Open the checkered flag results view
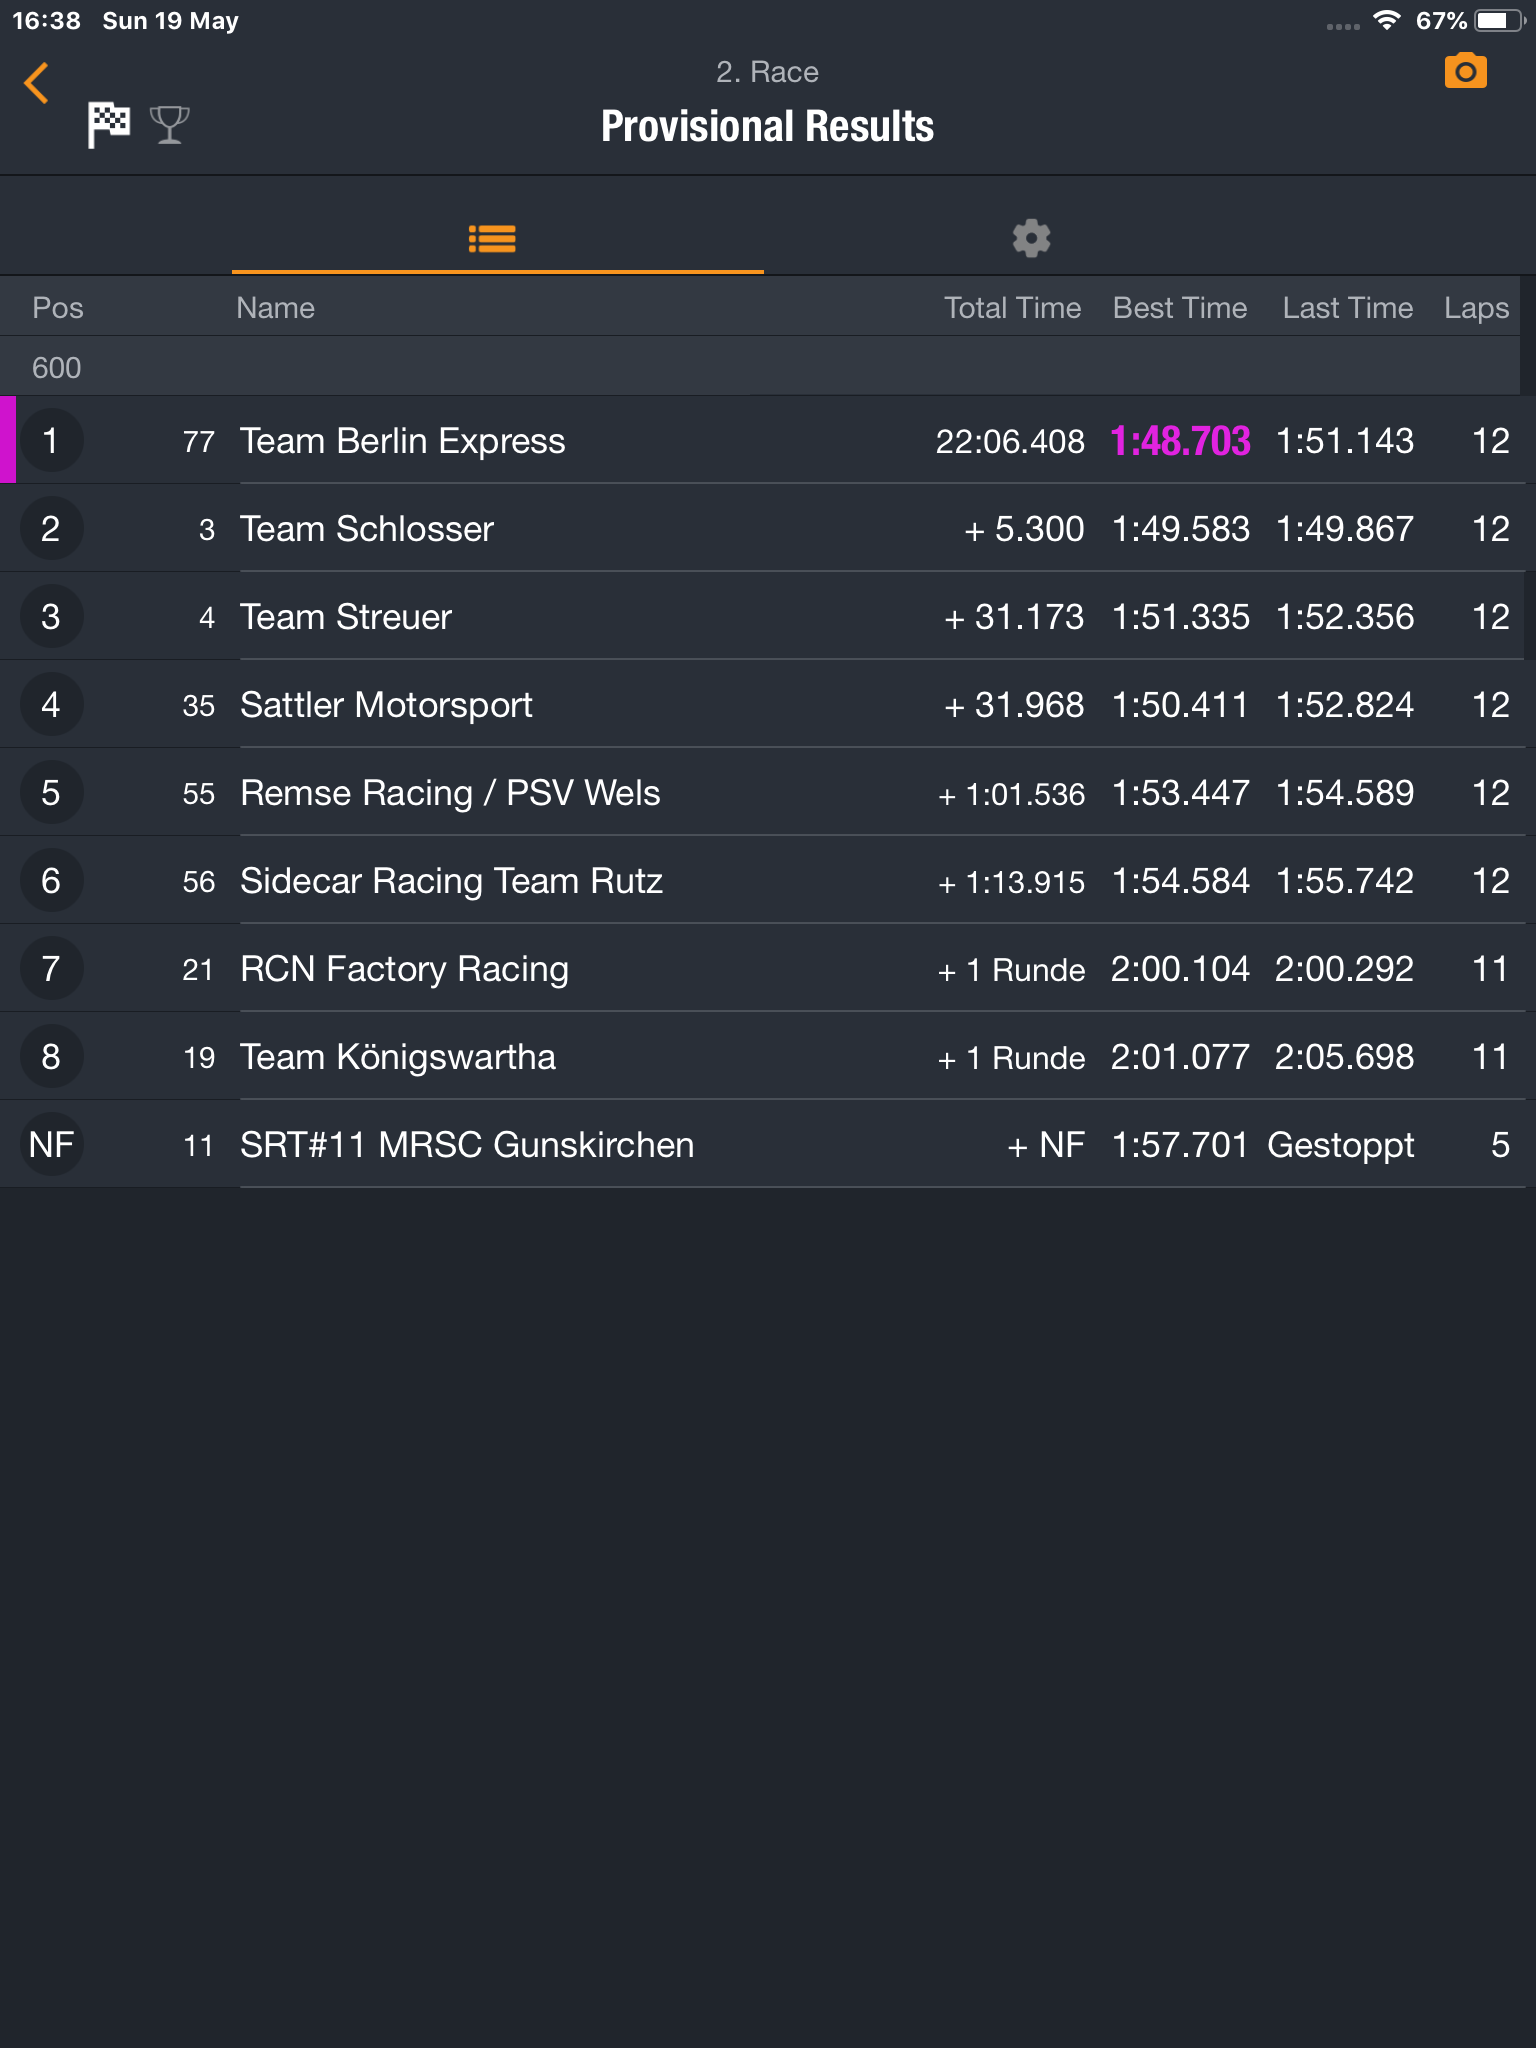Image resolution: width=1536 pixels, height=2048 pixels. click(109, 125)
